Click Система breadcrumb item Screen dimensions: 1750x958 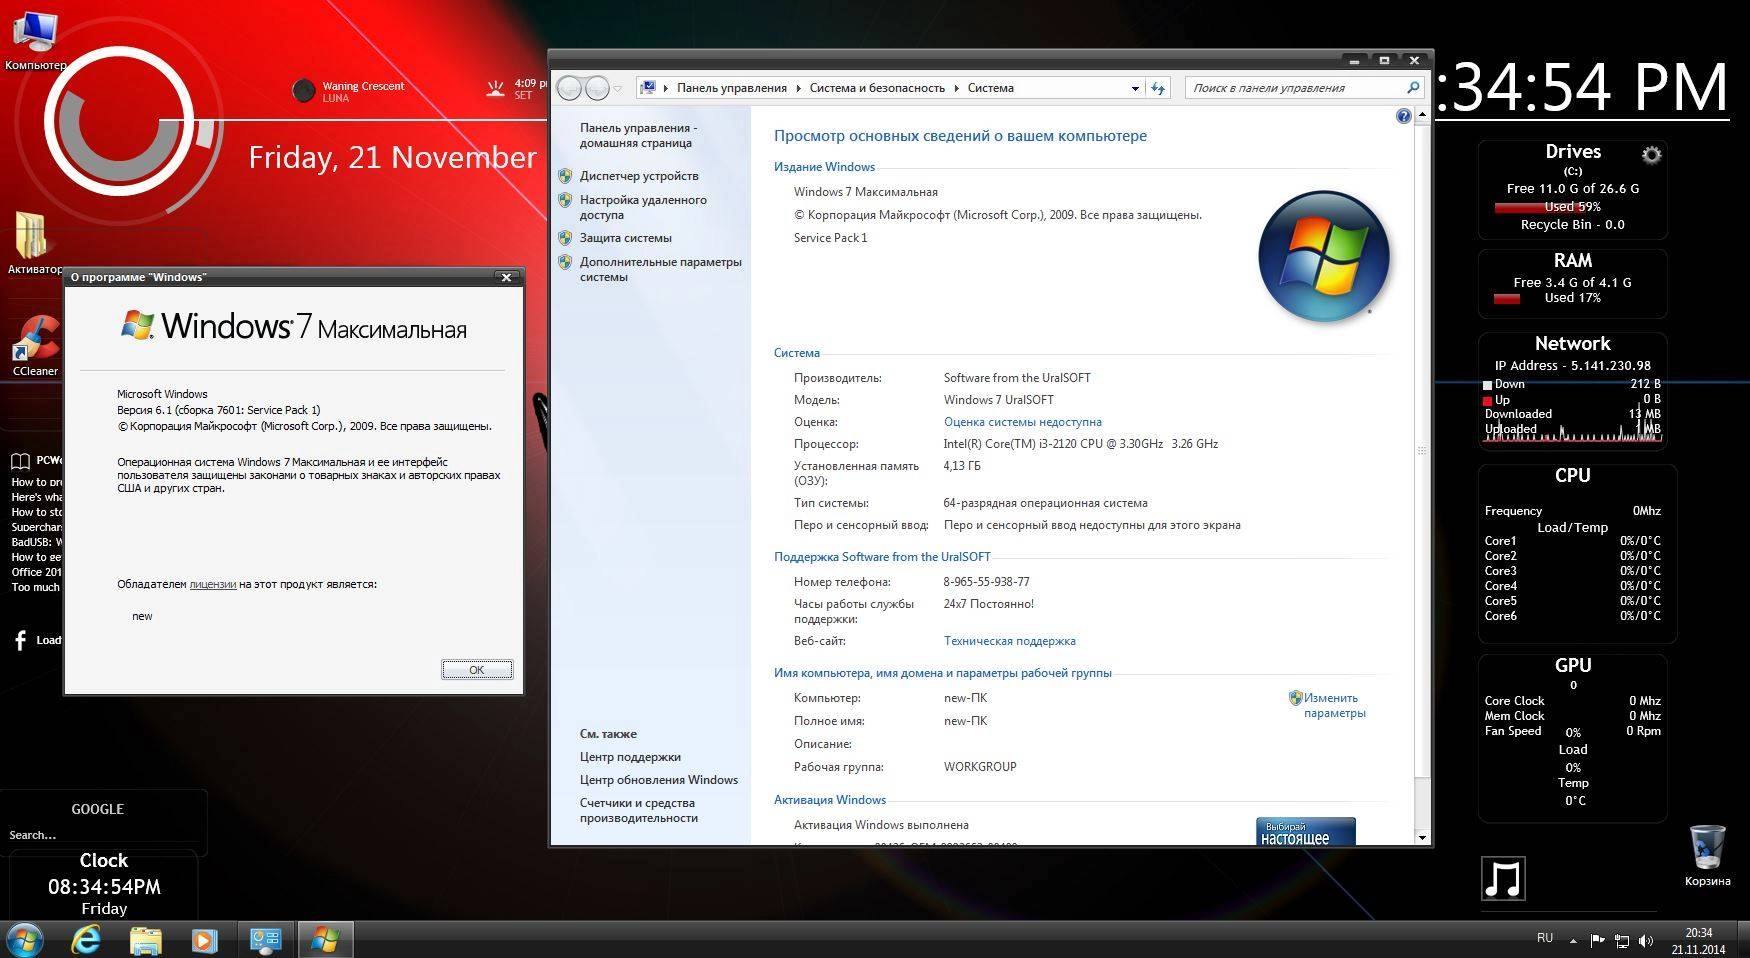[991, 88]
